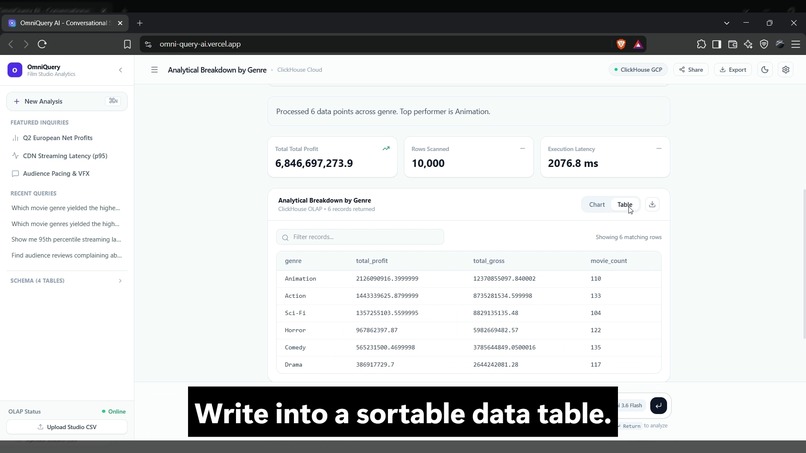This screenshot has width=806, height=453.
Task: View site information icon in address bar
Action: coord(148,44)
